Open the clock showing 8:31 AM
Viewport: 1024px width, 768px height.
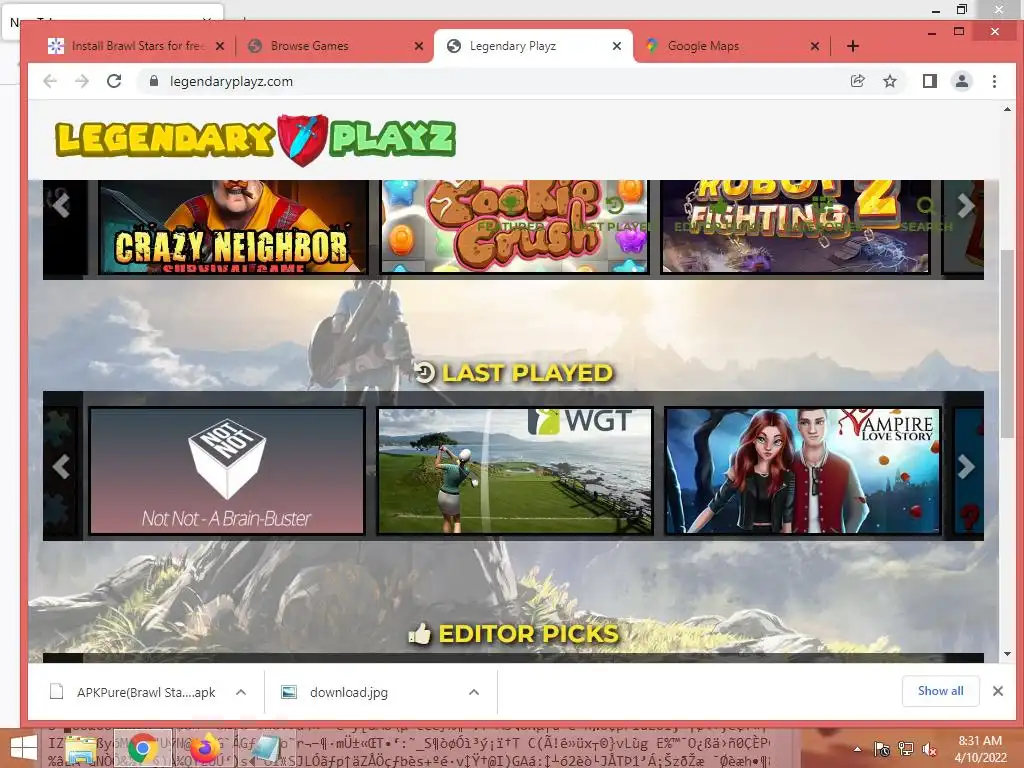pyautogui.click(x=980, y=749)
